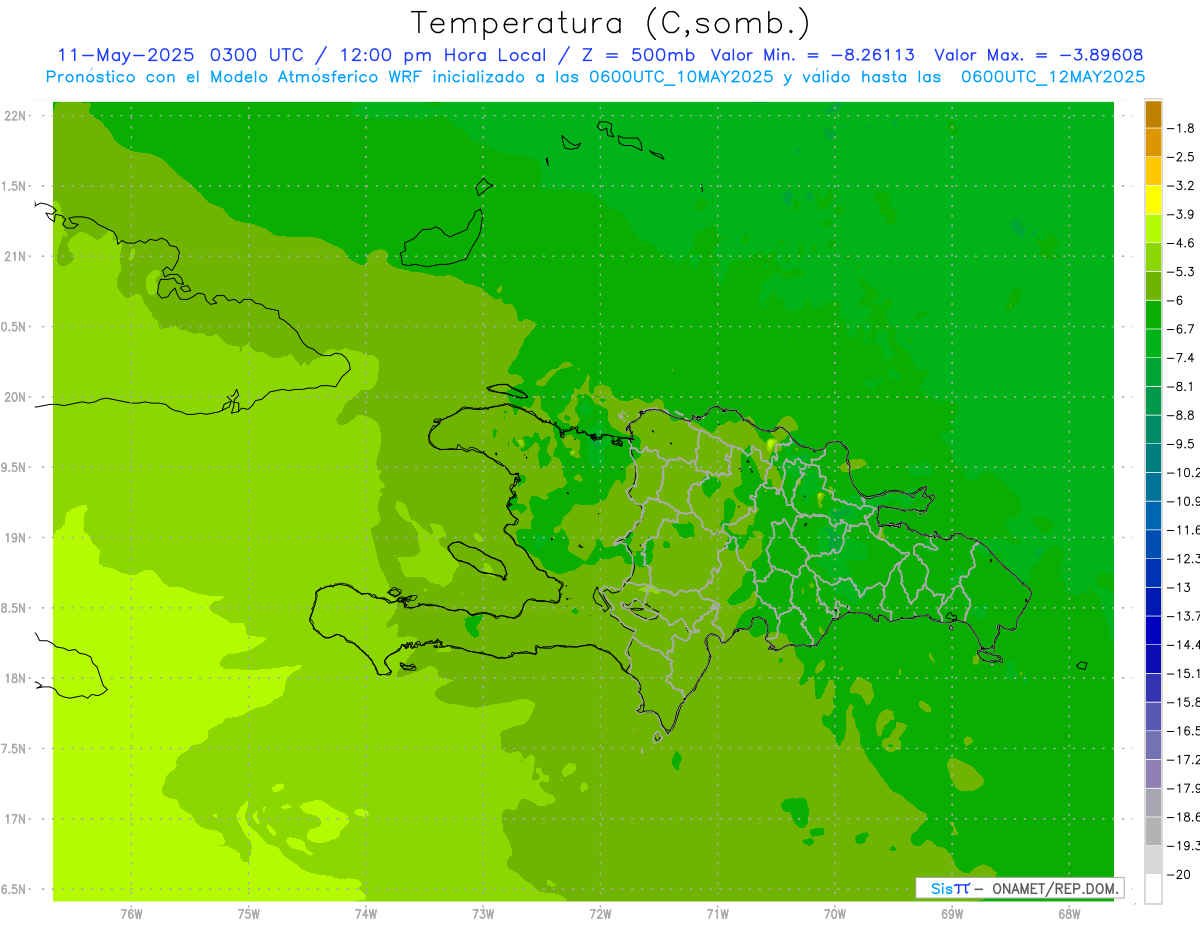Click the "-3.2" legend value
This screenshot has height=927, width=1200.
click(1181, 186)
